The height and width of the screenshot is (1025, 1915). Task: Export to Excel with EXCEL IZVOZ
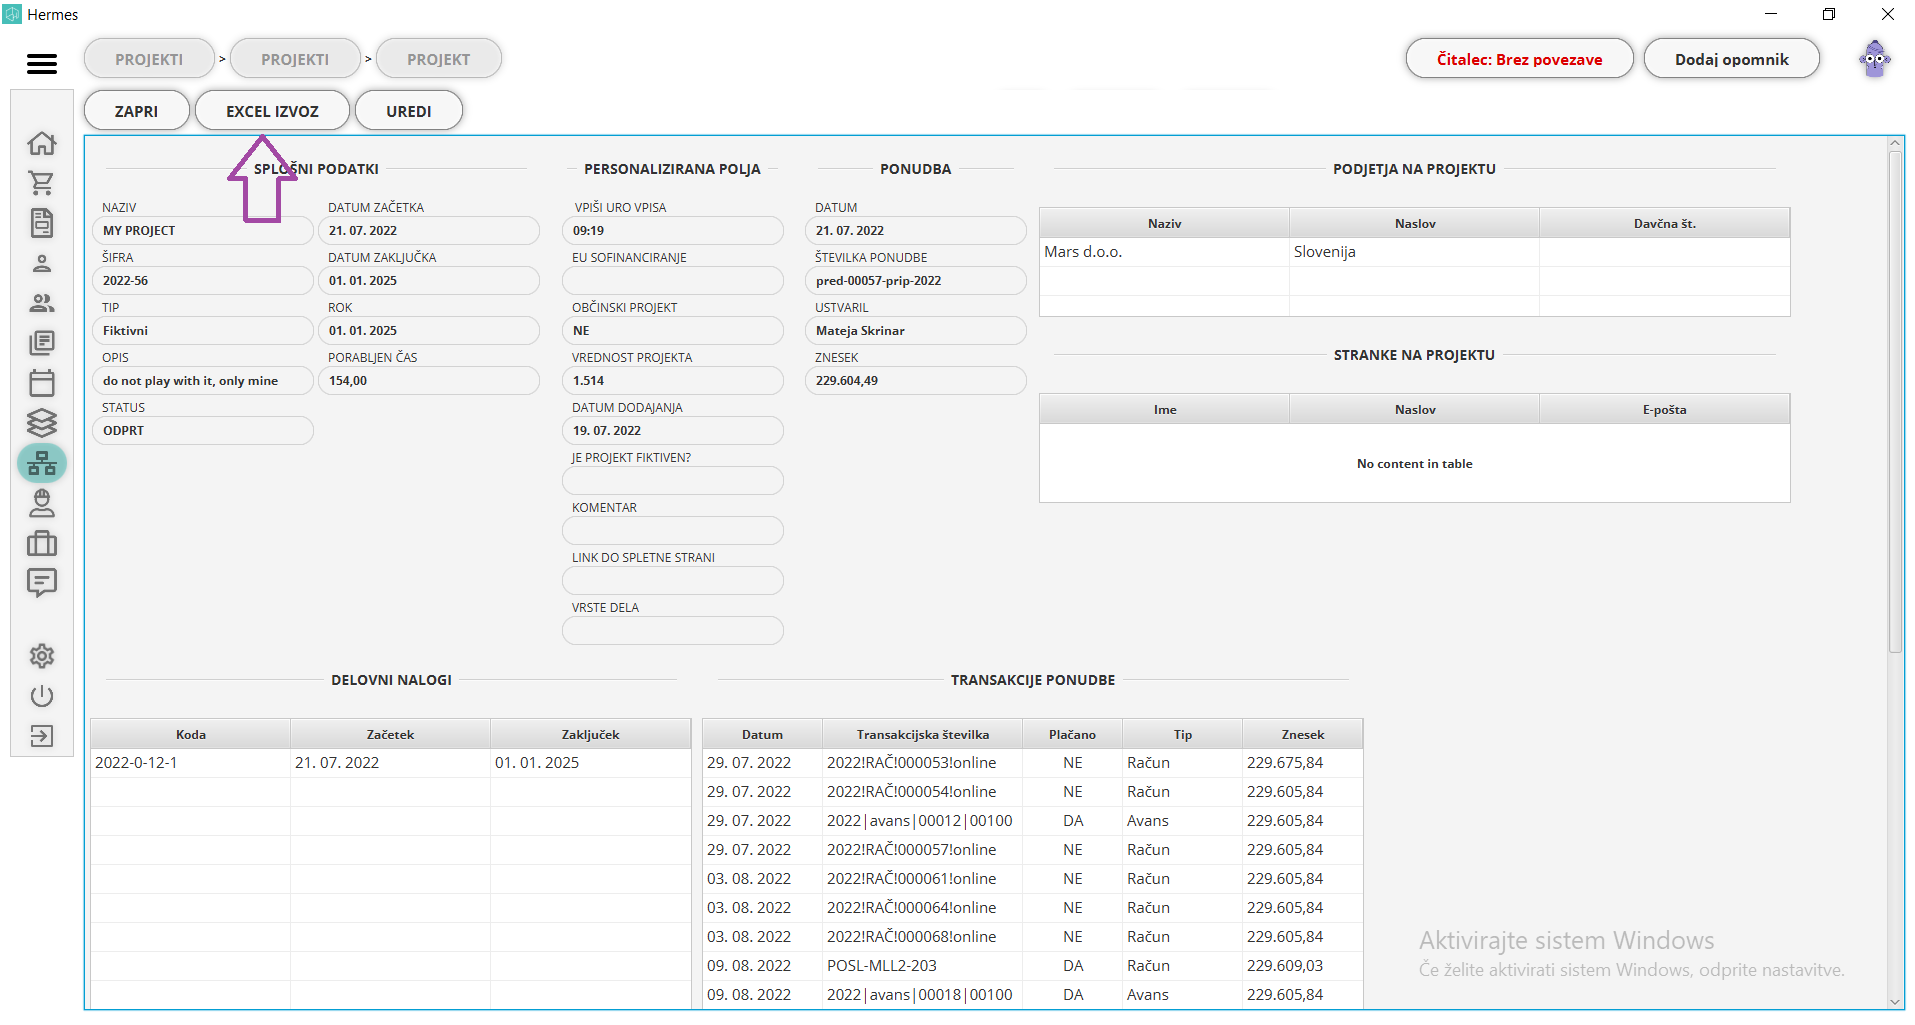(x=272, y=111)
